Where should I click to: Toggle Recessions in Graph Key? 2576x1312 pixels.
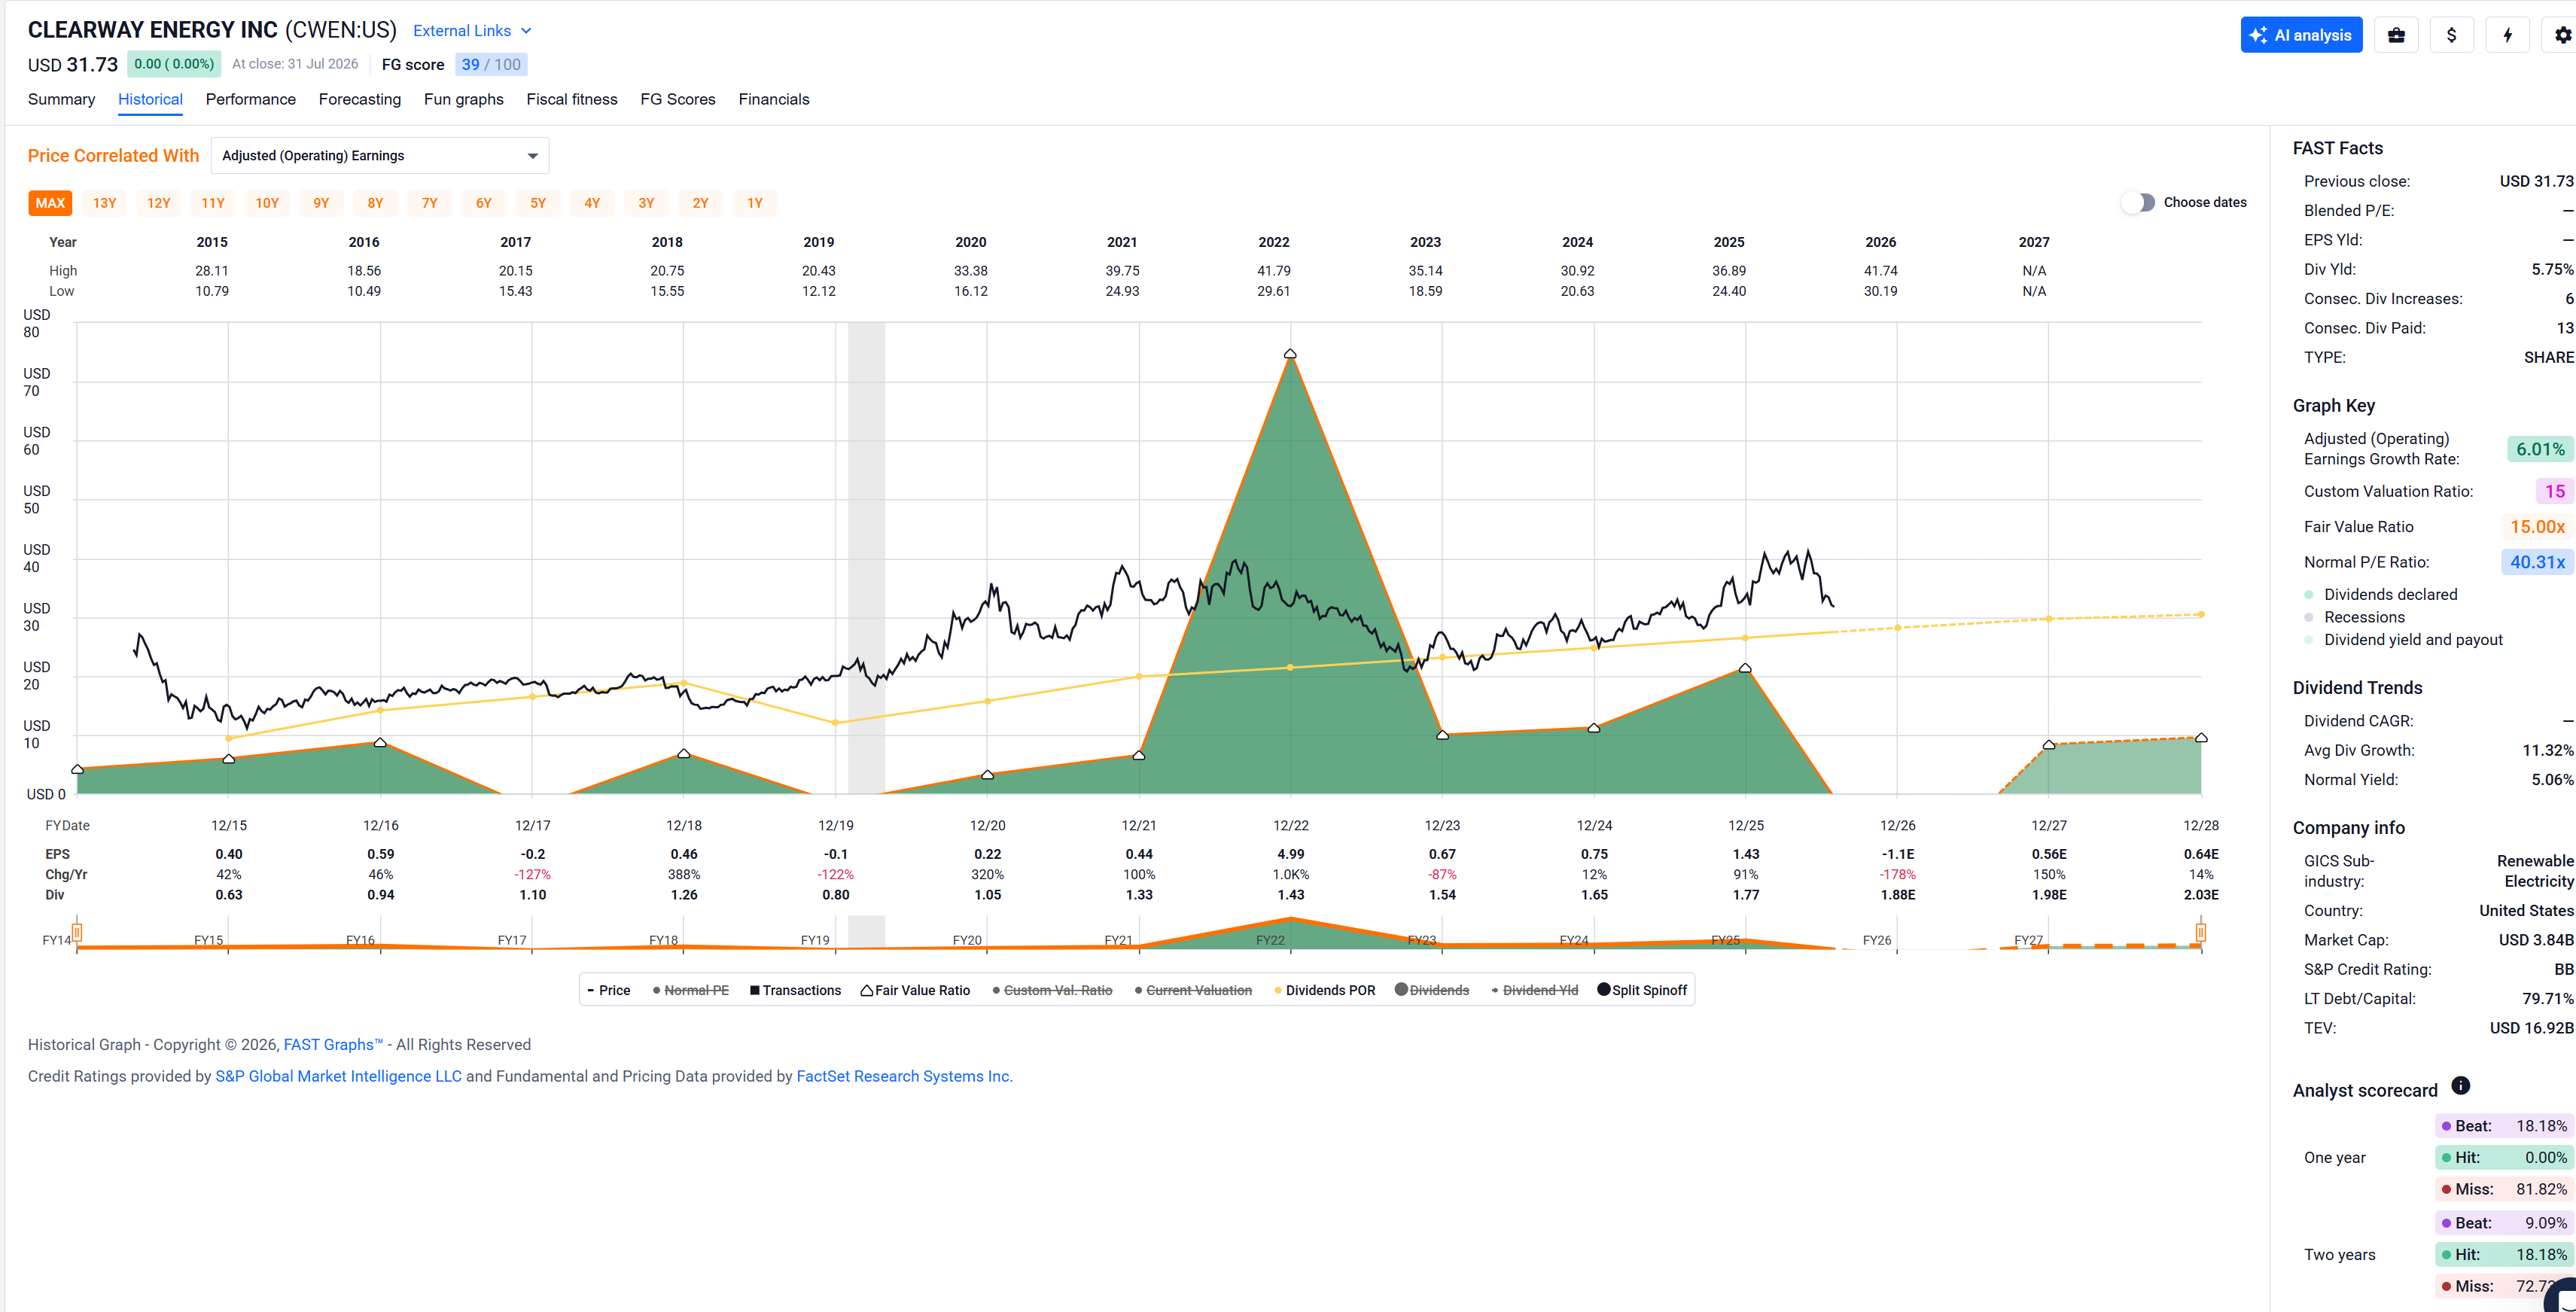2354,617
